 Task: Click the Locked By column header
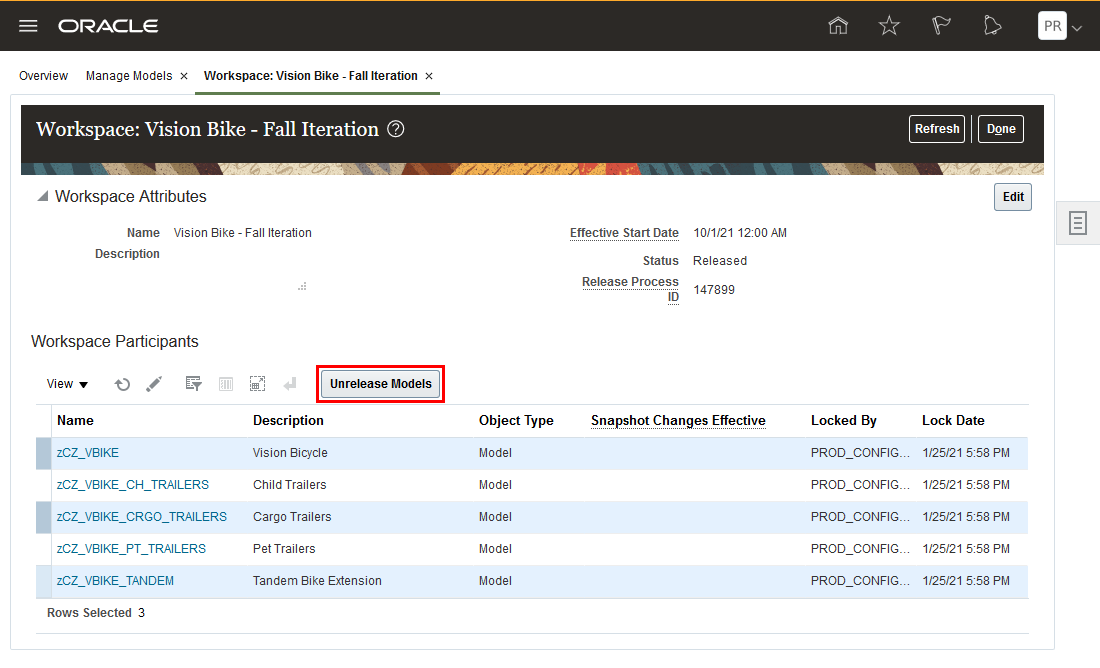(844, 420)
